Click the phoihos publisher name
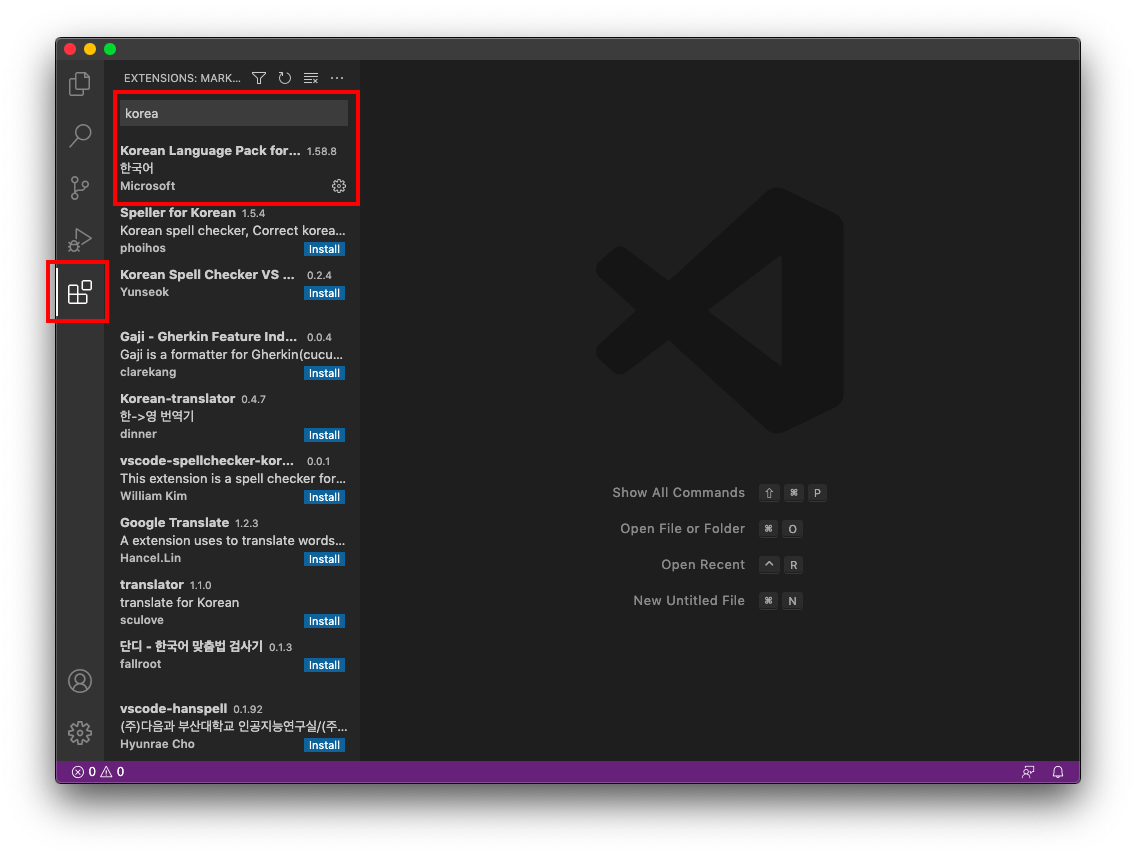Viewport: 1136px width, 857px height. point(143,248)
